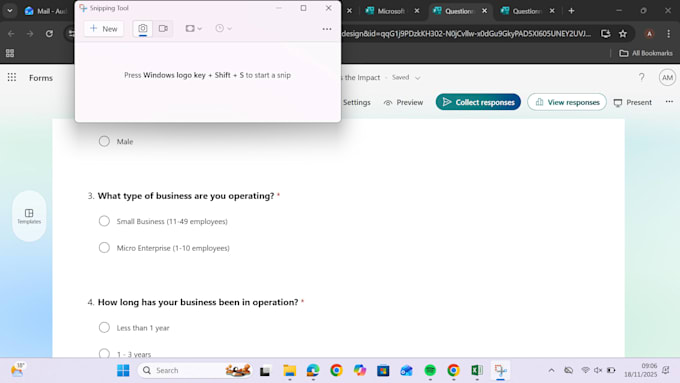The width and height of the screenshot is (680, 383).
Task: Present the form
Action: (632, 102)
